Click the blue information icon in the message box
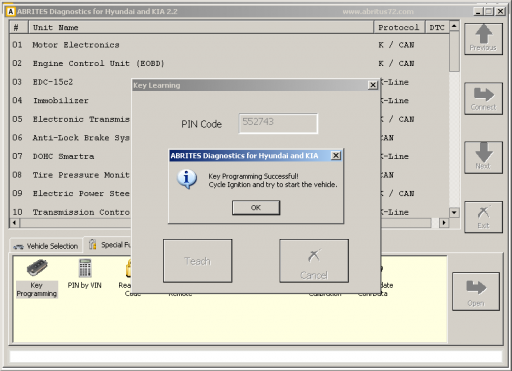 [x=187, y=179]
